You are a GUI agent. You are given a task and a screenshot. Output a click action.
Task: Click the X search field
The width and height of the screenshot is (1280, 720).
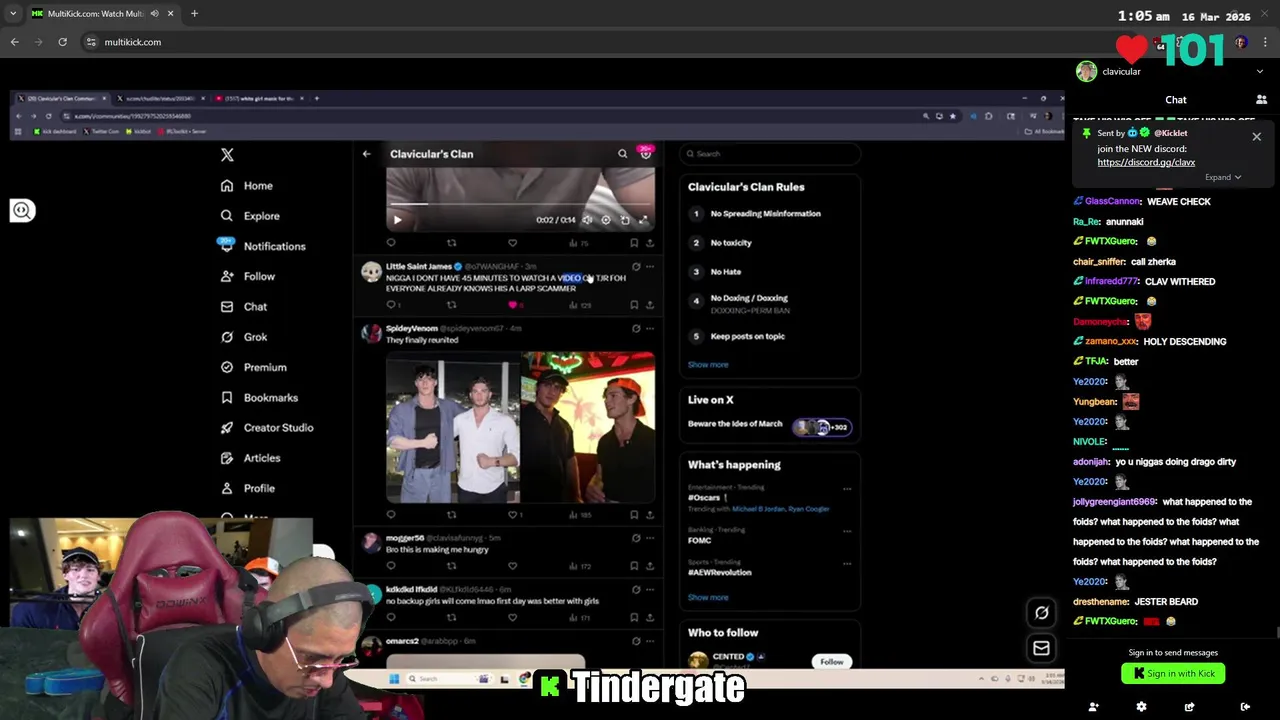tap(770, 154)
